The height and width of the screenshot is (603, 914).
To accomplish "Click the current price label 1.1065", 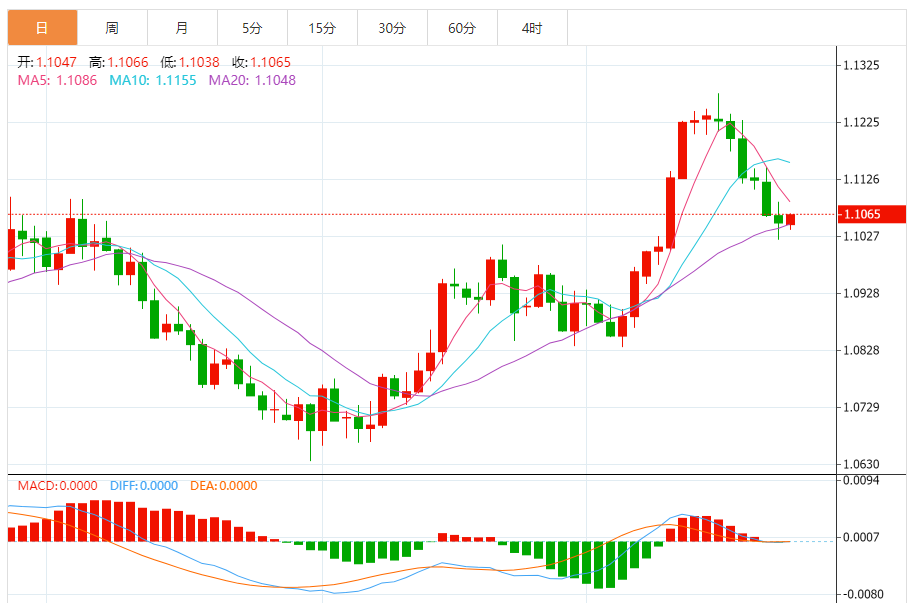I will tap(871, 214).
